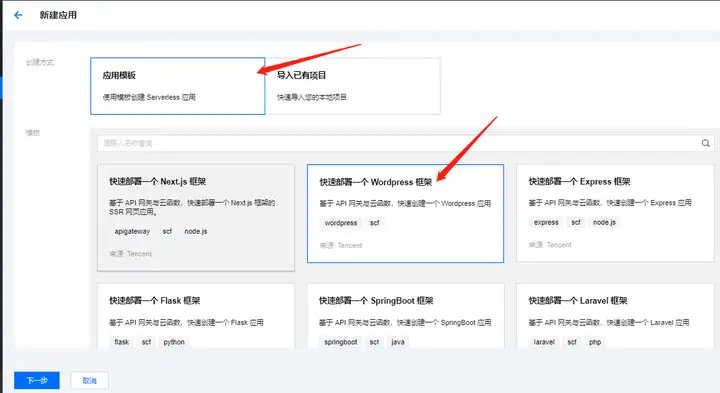The width and height of the screenshot is (720, 393).
Task: Click the python tag
Action: 174,342
